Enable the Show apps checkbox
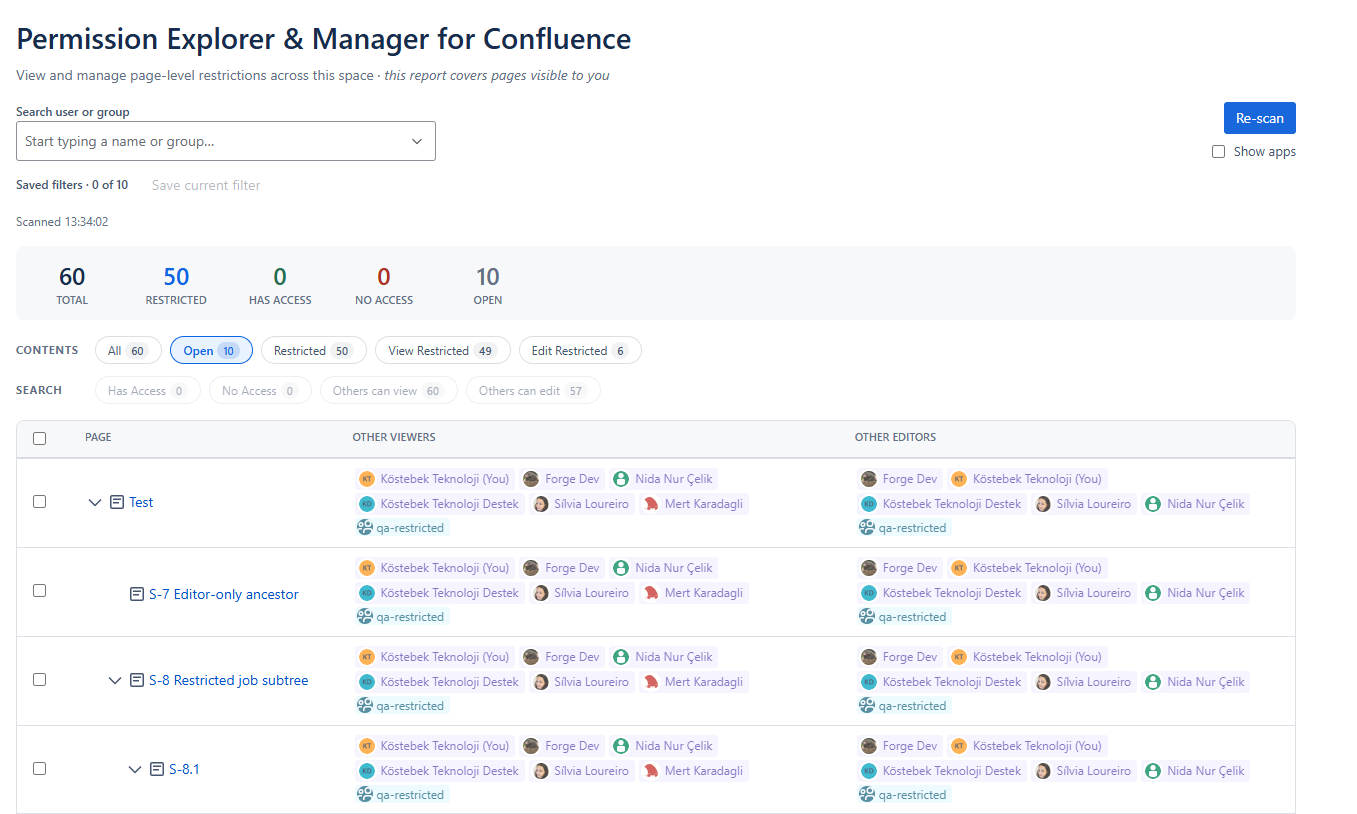 [x=1218, y=152]
